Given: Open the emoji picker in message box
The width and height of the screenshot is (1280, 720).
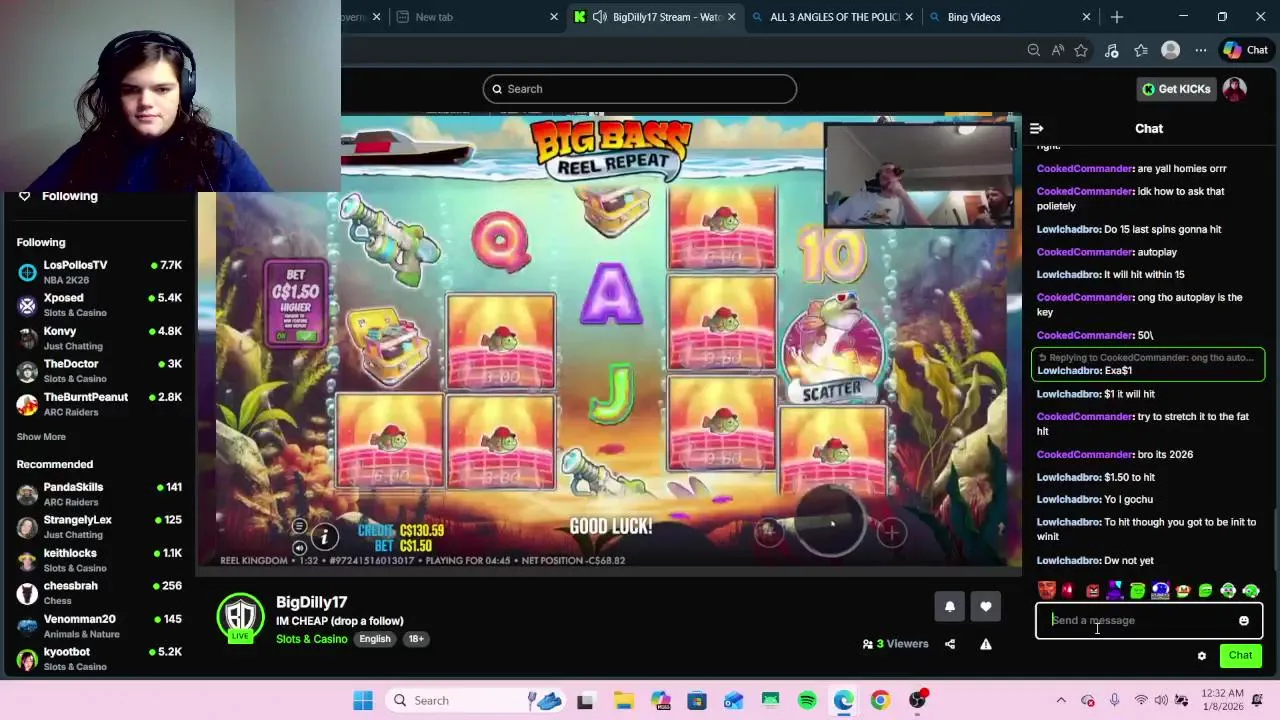Looking at the screenshot, I should [1244, 621].
